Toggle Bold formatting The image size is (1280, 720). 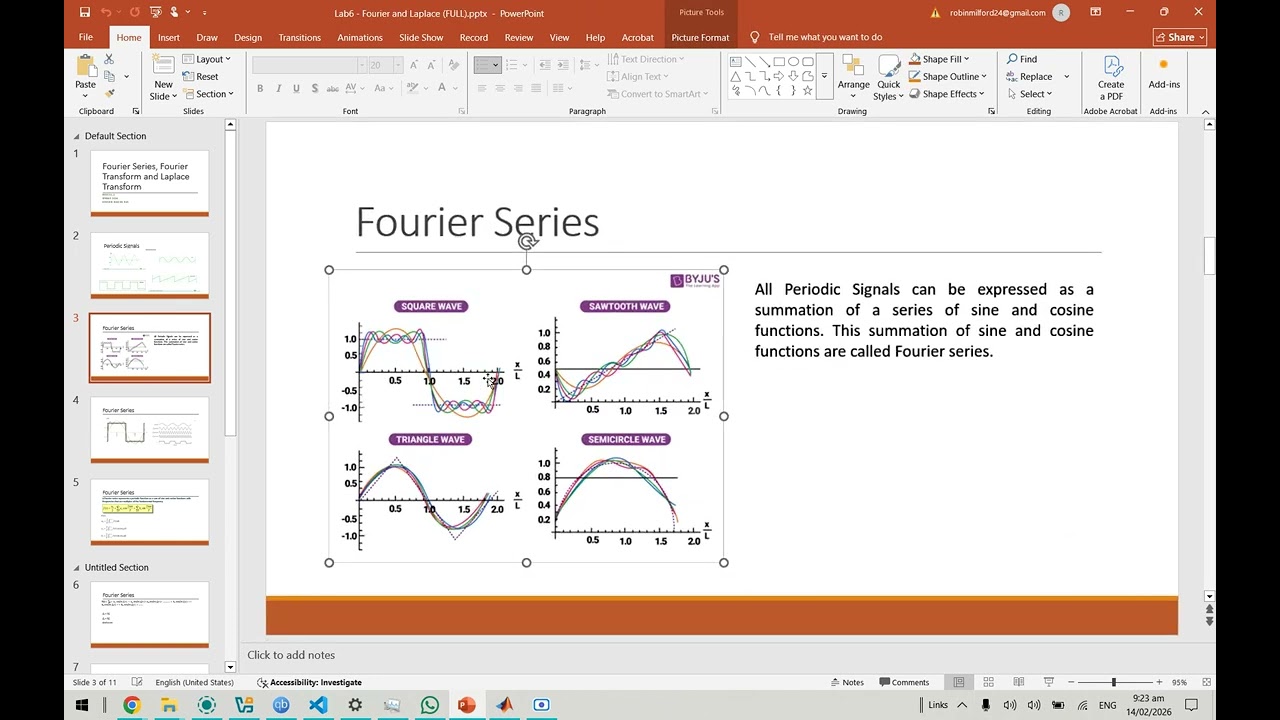[x=260, y=88]
